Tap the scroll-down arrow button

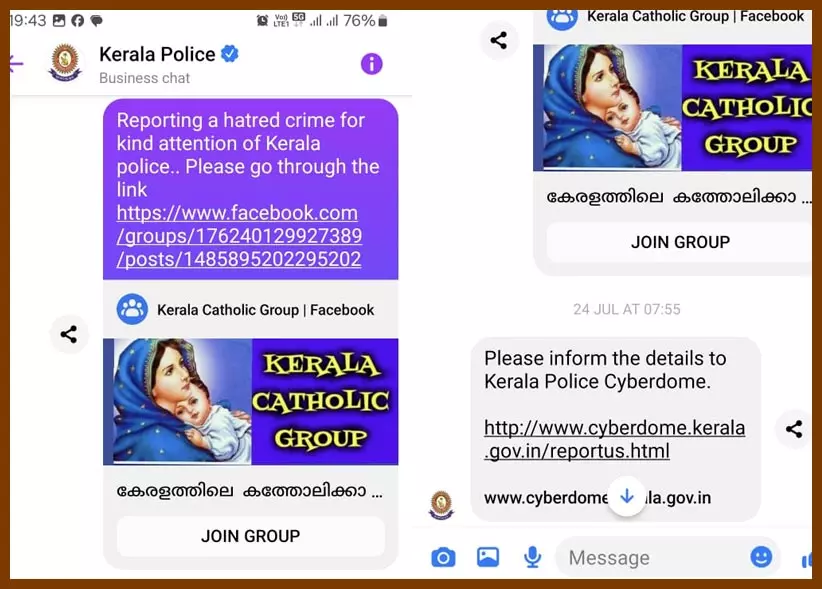pyautogui.click(x=627, y=496)
